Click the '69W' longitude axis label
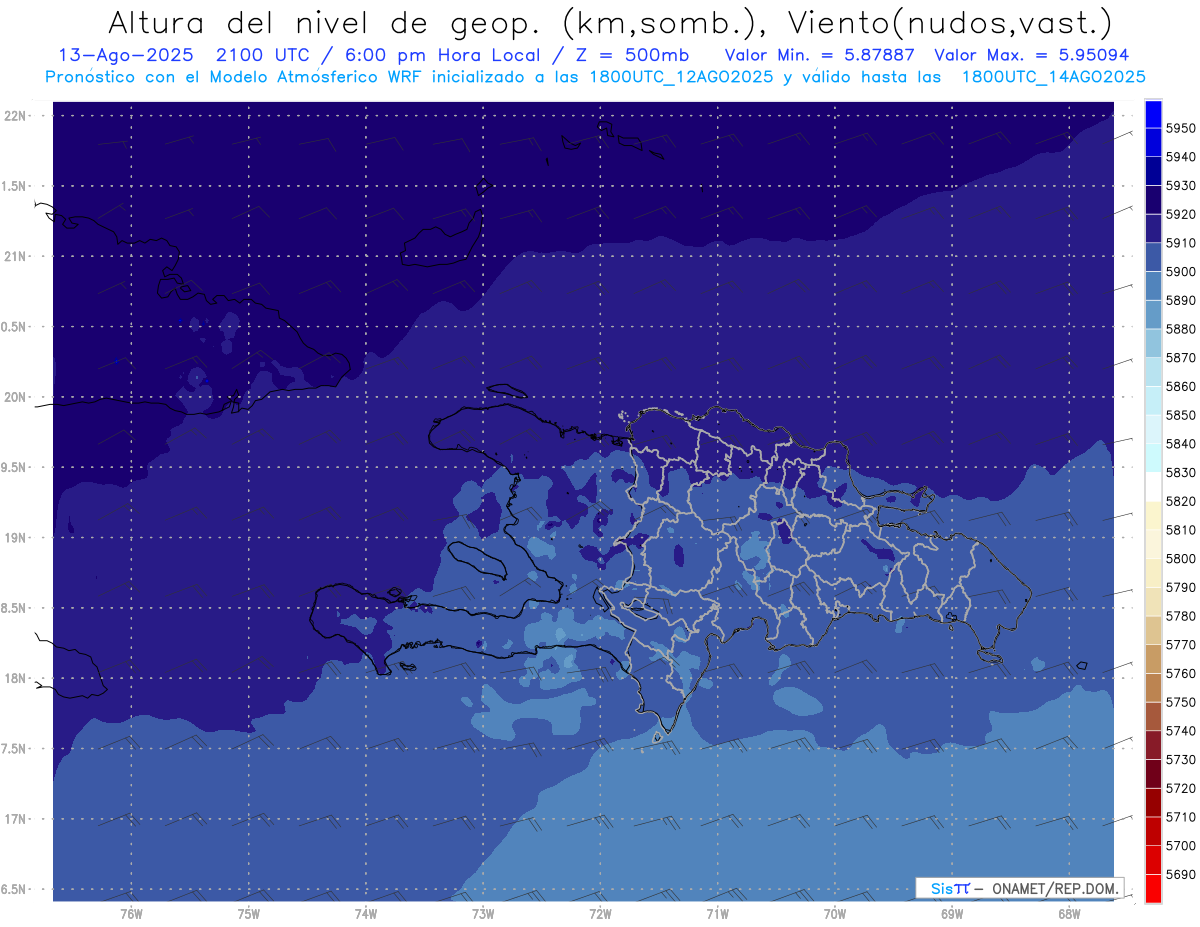Screen dimensions: 1200x927 point(952,913)
